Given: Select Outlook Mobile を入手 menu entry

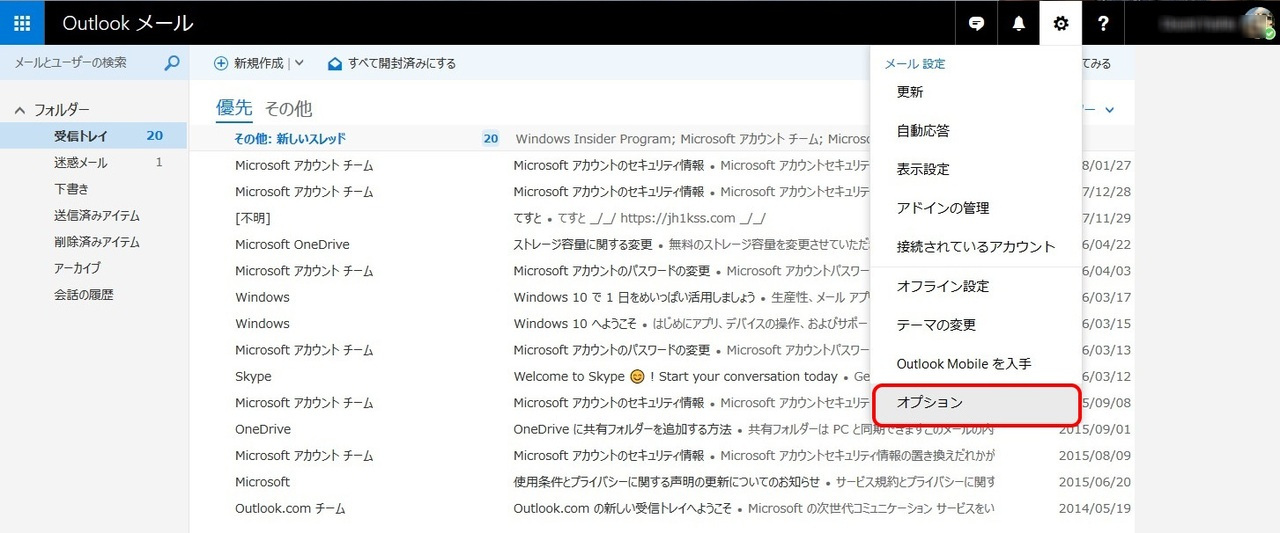Looking at the screenshot, I should pos(976,364).
